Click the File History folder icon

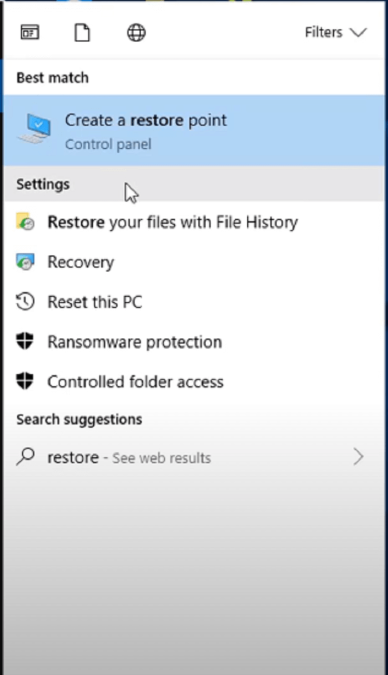point(25,222)
